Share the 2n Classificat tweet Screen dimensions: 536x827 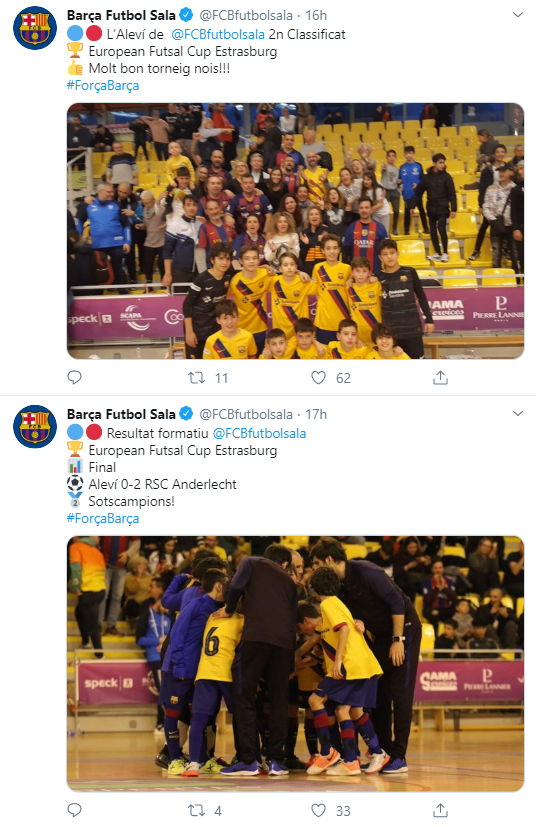[441, 377]
